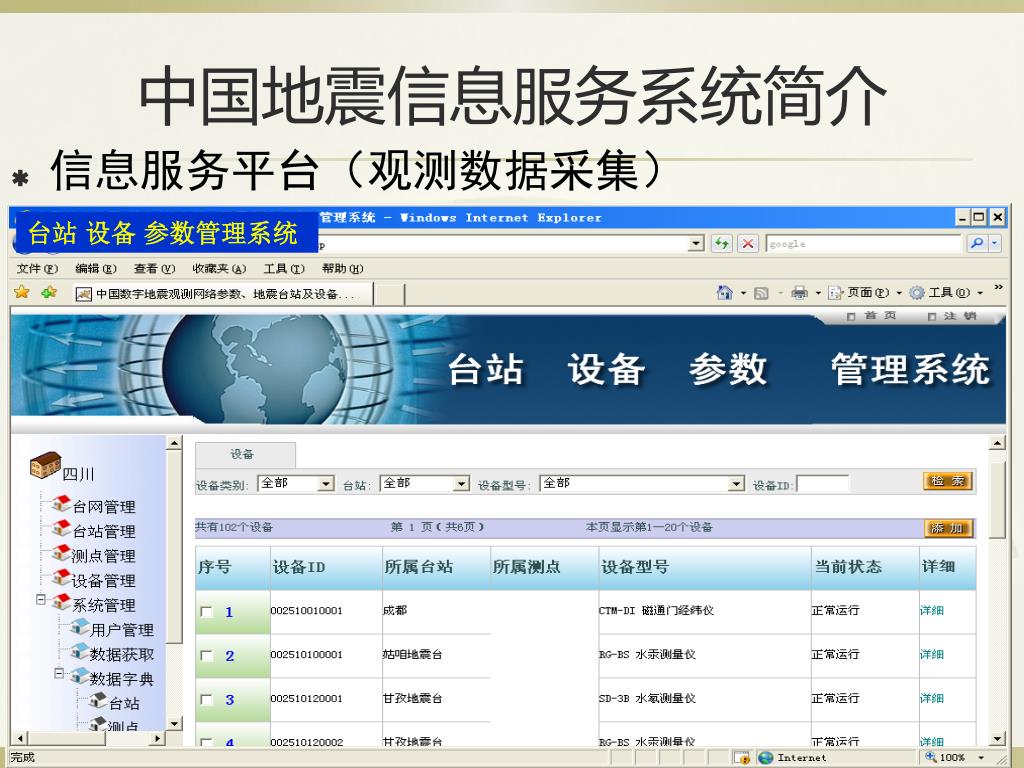
Task: Click the new tab button
Action: pyautogui.click(x=390, y=294)
